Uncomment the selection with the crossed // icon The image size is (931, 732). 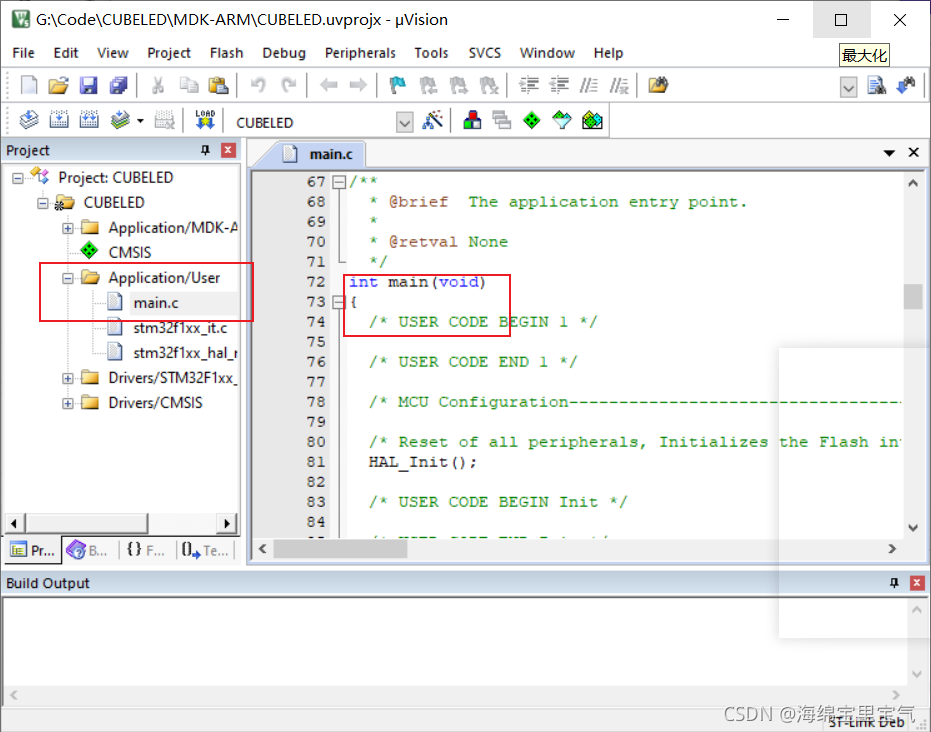tap(619, 85)
